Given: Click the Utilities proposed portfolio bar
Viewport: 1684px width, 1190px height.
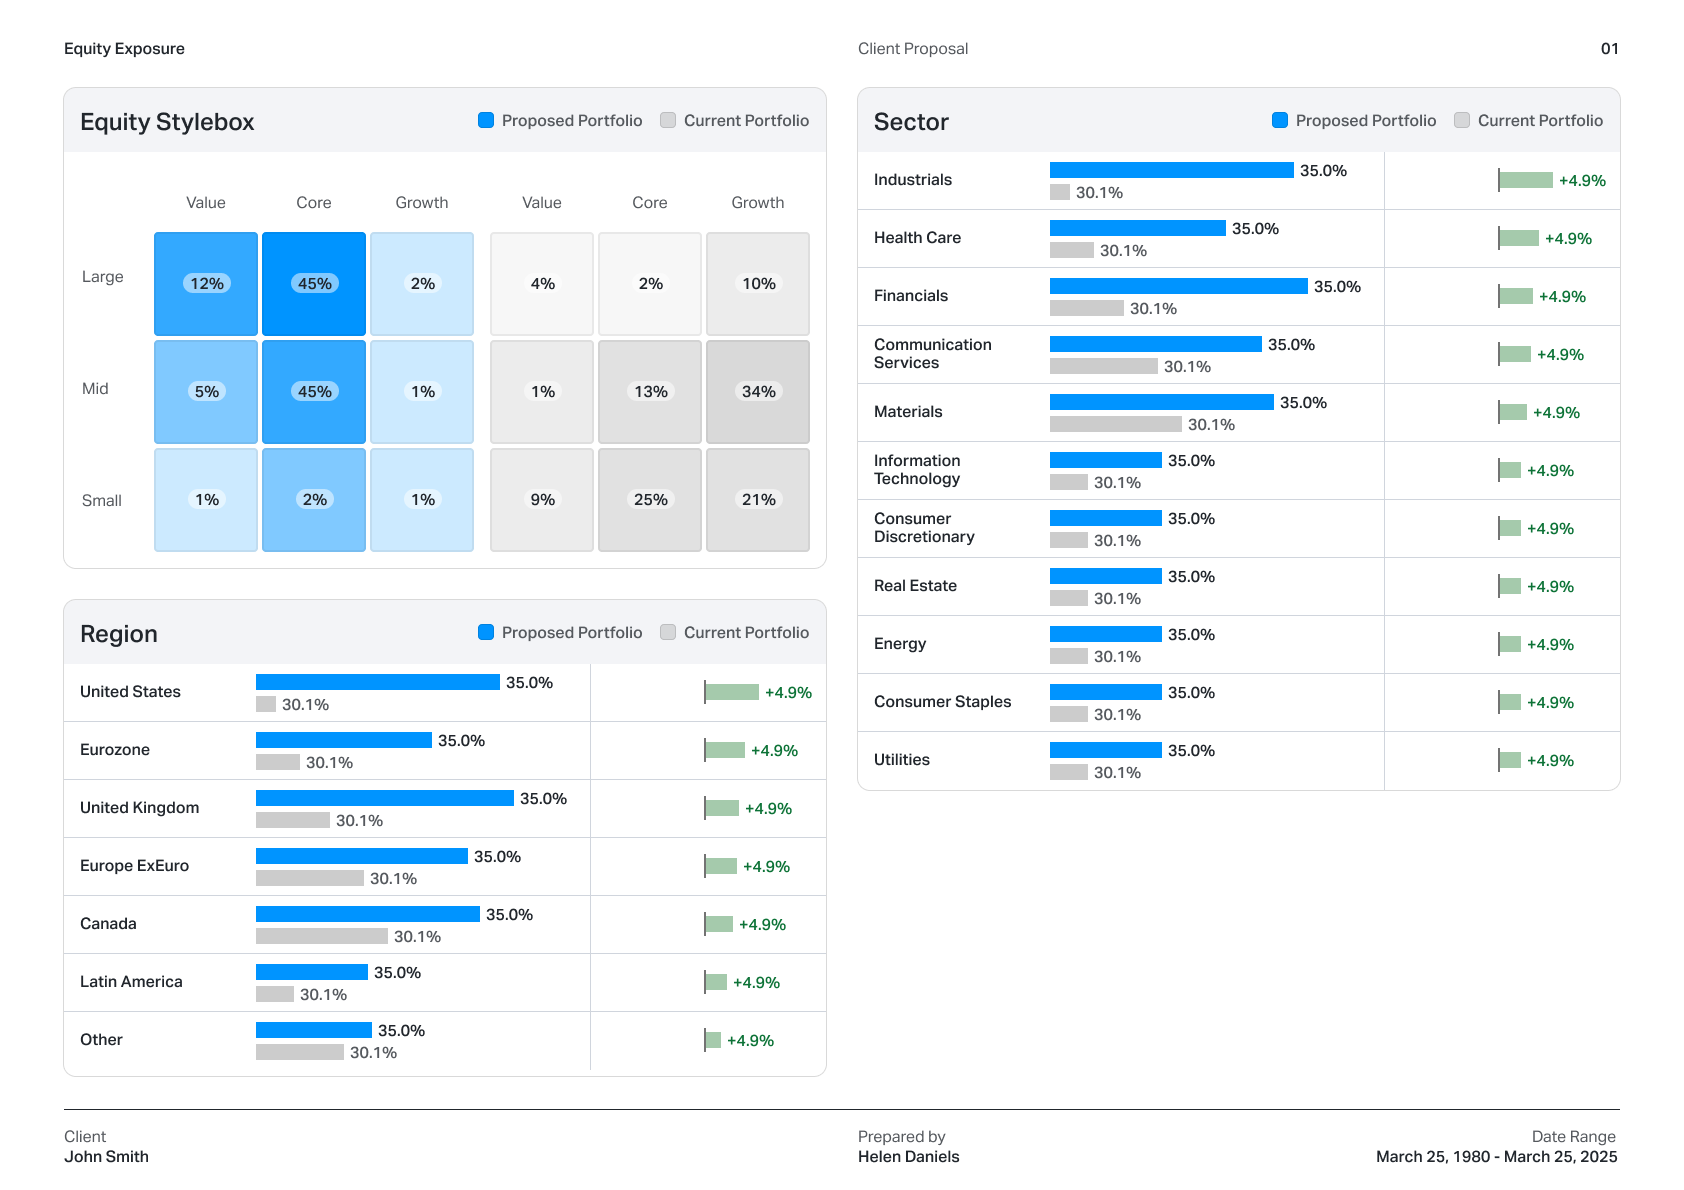Looking at the screenshot, I should 1105,749.
